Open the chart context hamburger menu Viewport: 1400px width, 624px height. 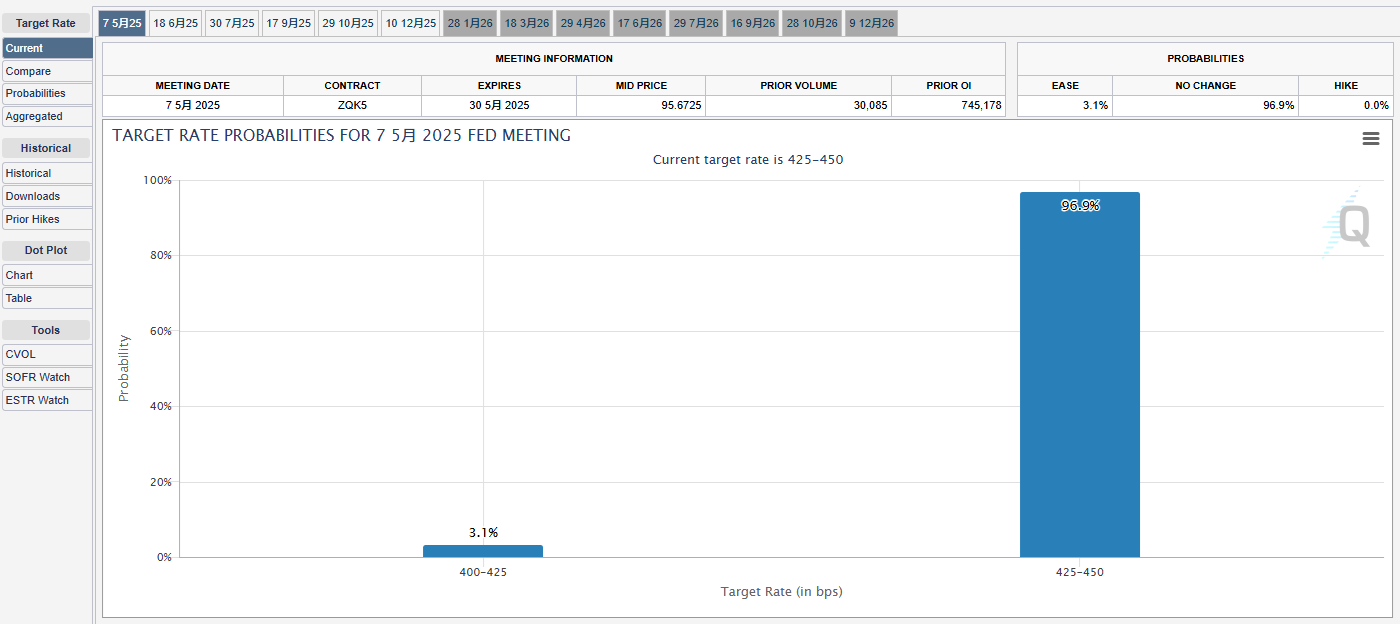[x=1371, y=139]
